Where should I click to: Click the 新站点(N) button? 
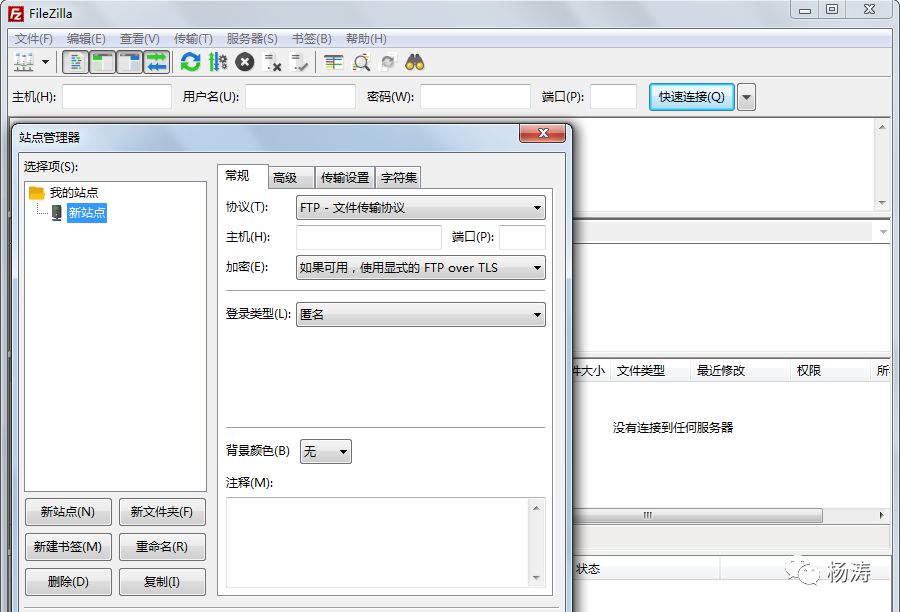tap(68, 512)
